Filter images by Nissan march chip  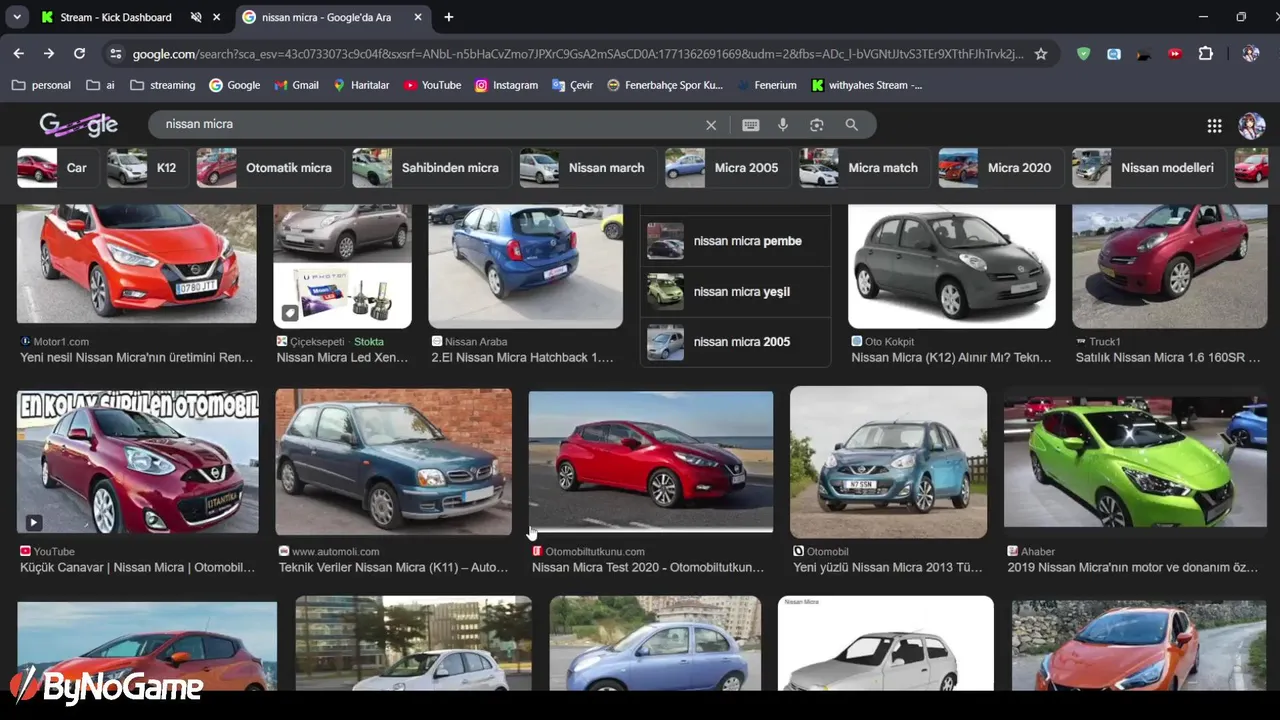587,168
